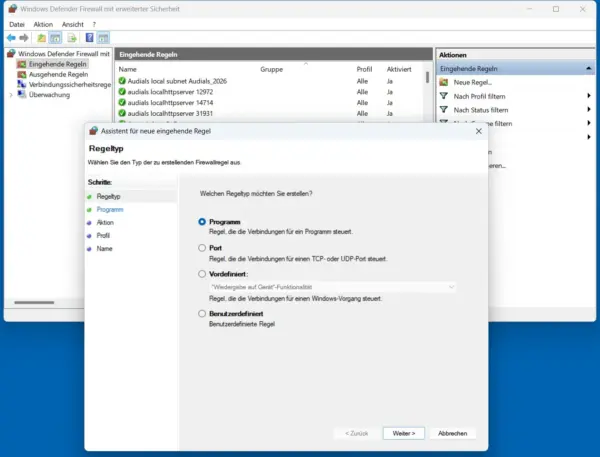Sort rules by the Gruppe column header
Image resolution: width=600 pixels, height=457 pixels.
[272, 69]
